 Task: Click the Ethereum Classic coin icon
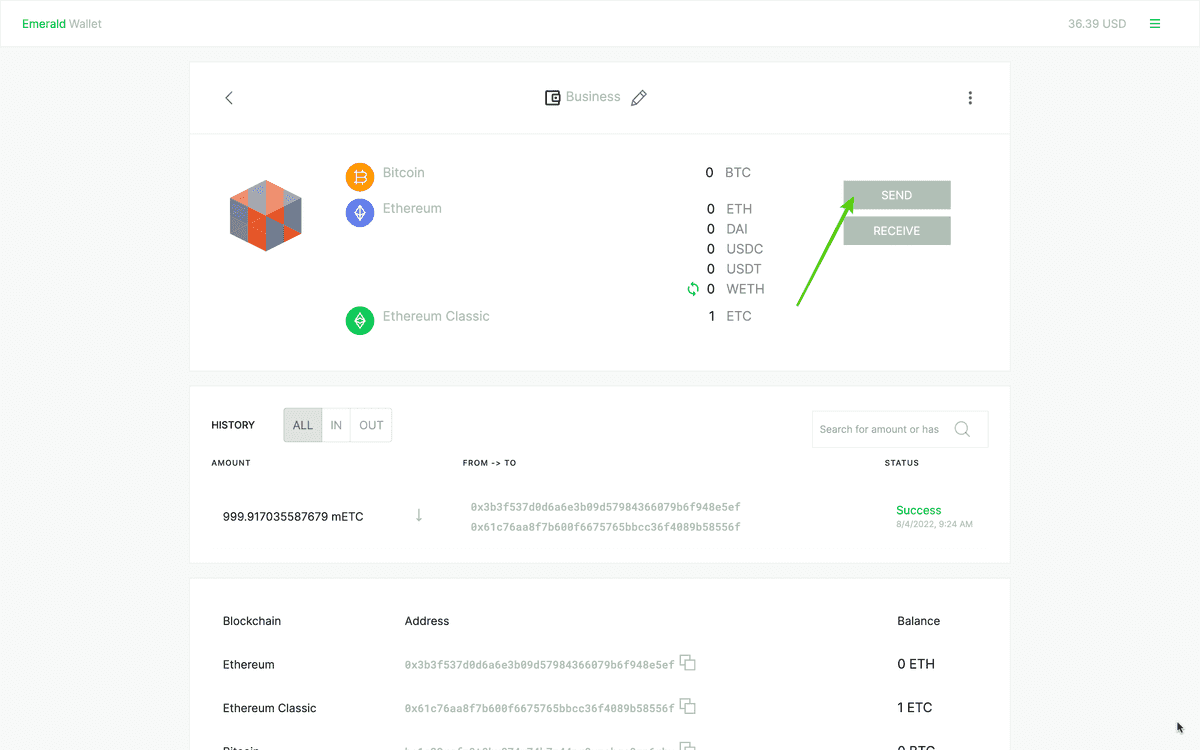tap(360, 321)
